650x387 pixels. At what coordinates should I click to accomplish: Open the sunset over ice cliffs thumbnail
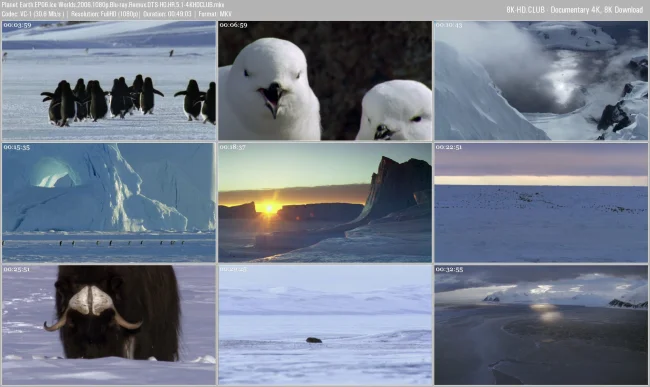[x=325, y=203]
